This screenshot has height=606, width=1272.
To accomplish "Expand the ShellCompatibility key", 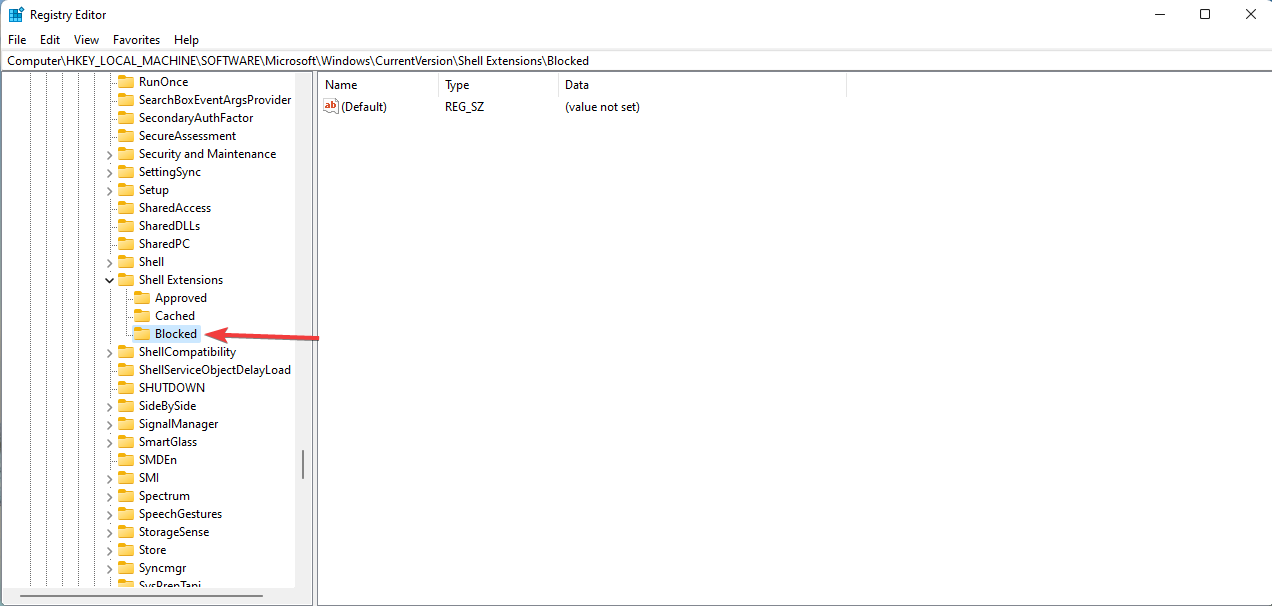I will point(109,352).
